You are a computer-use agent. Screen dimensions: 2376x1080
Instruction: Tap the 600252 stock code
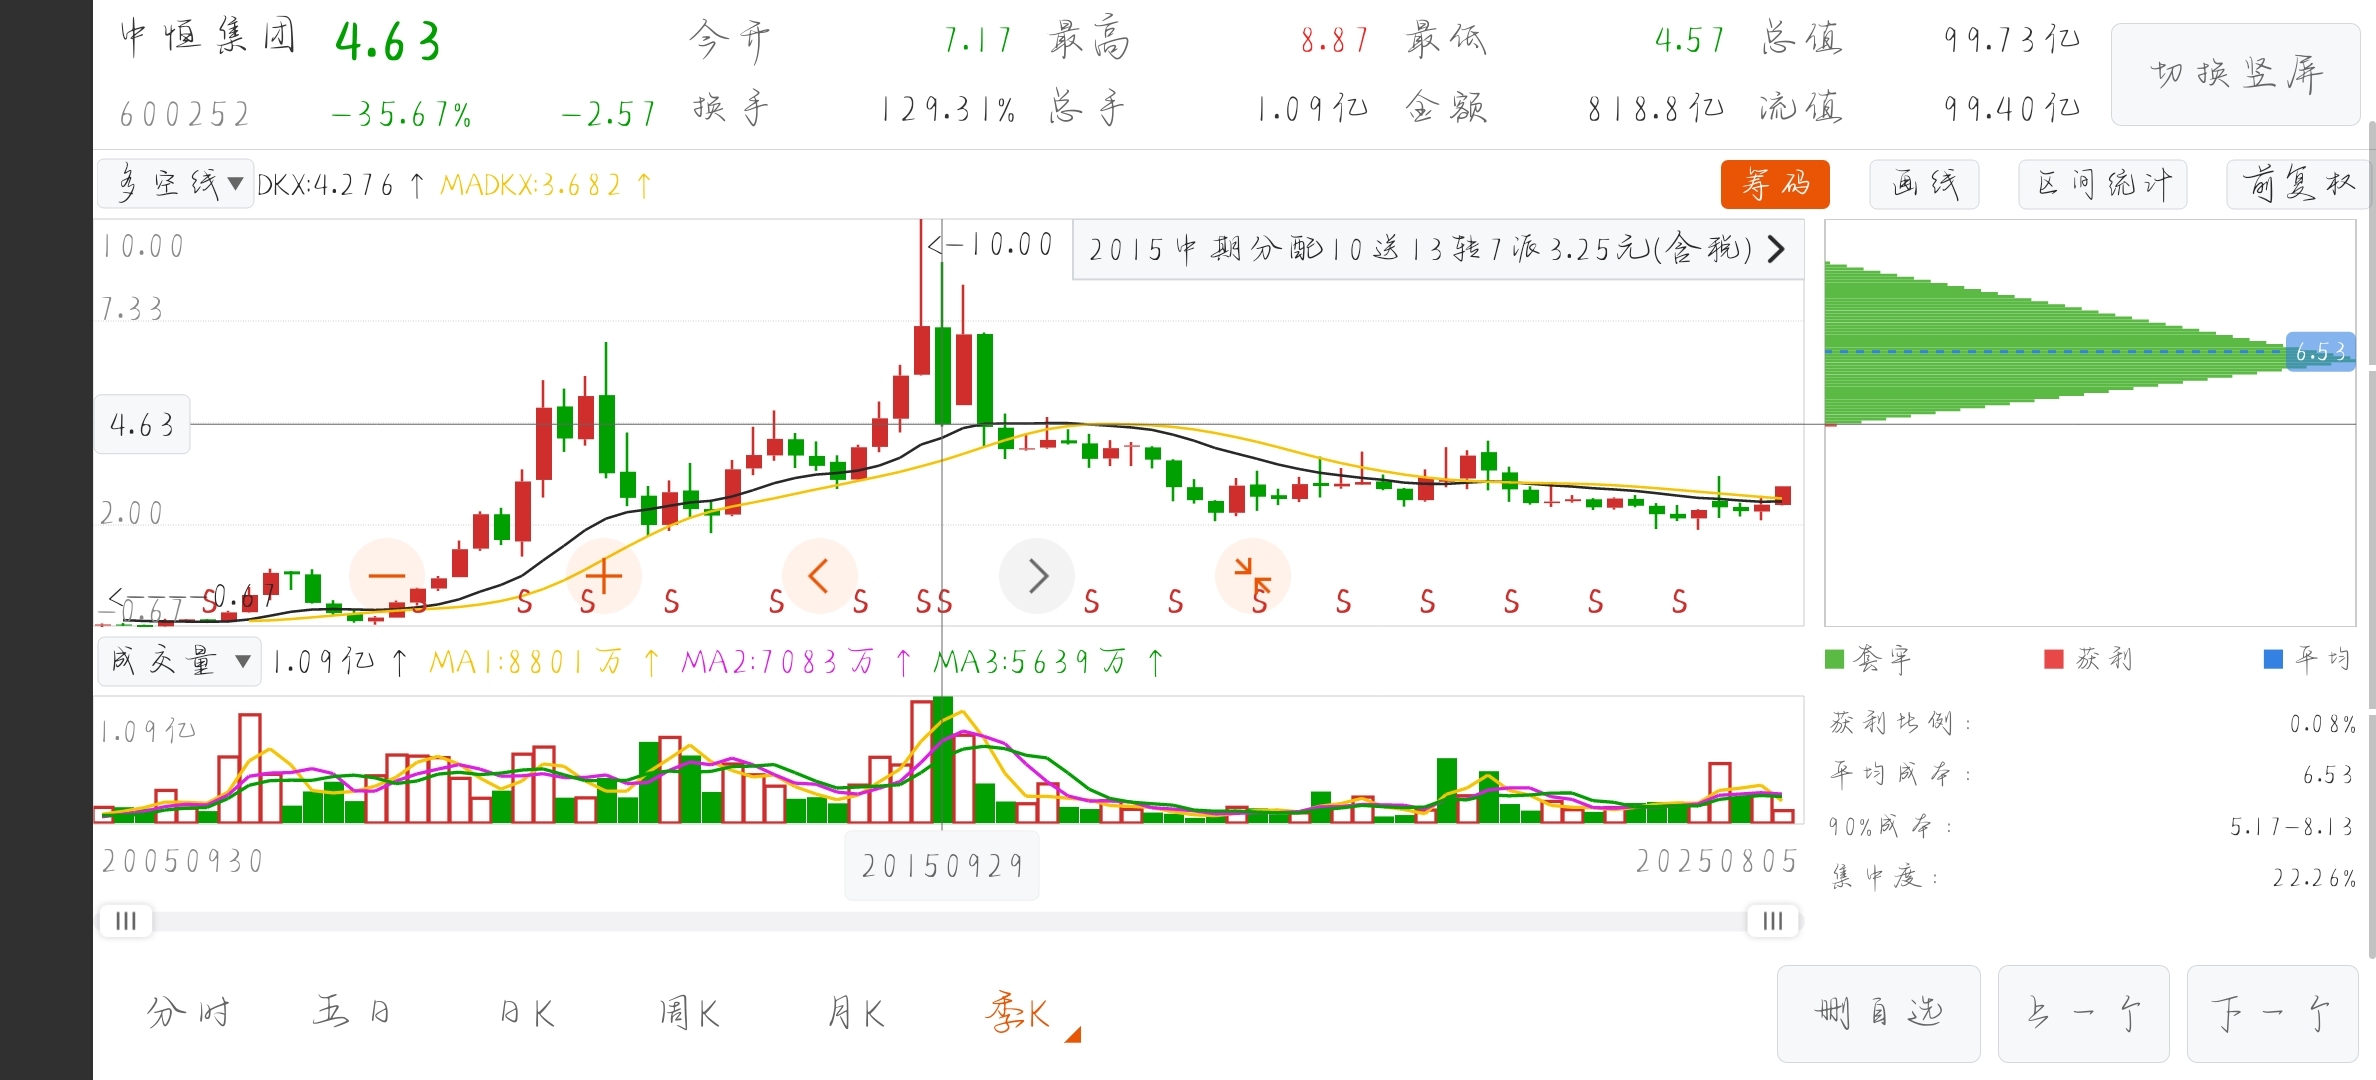[x=185, y=114]
